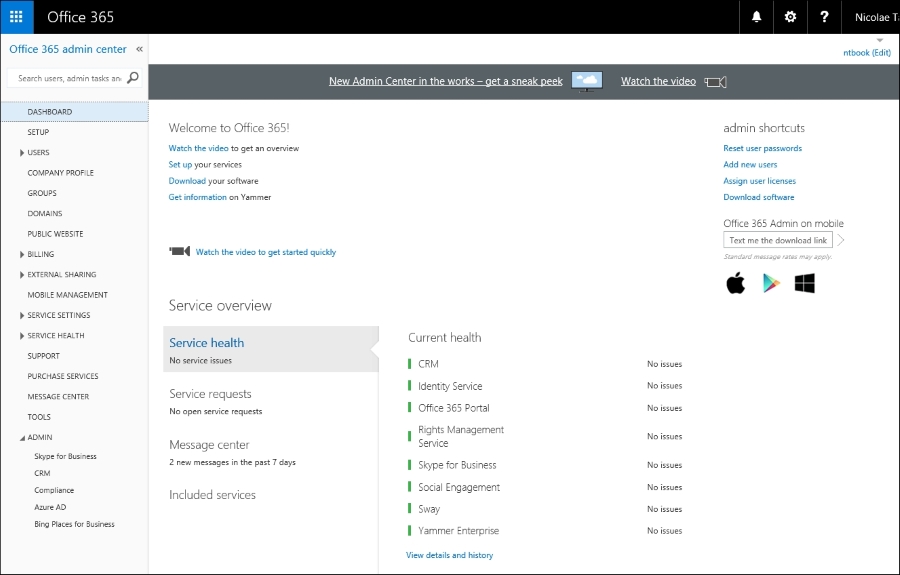The width and height of the screenshot is (900, 575).
Task: Click New Admin Center sneak peek link
Action: tap(445, 81)
